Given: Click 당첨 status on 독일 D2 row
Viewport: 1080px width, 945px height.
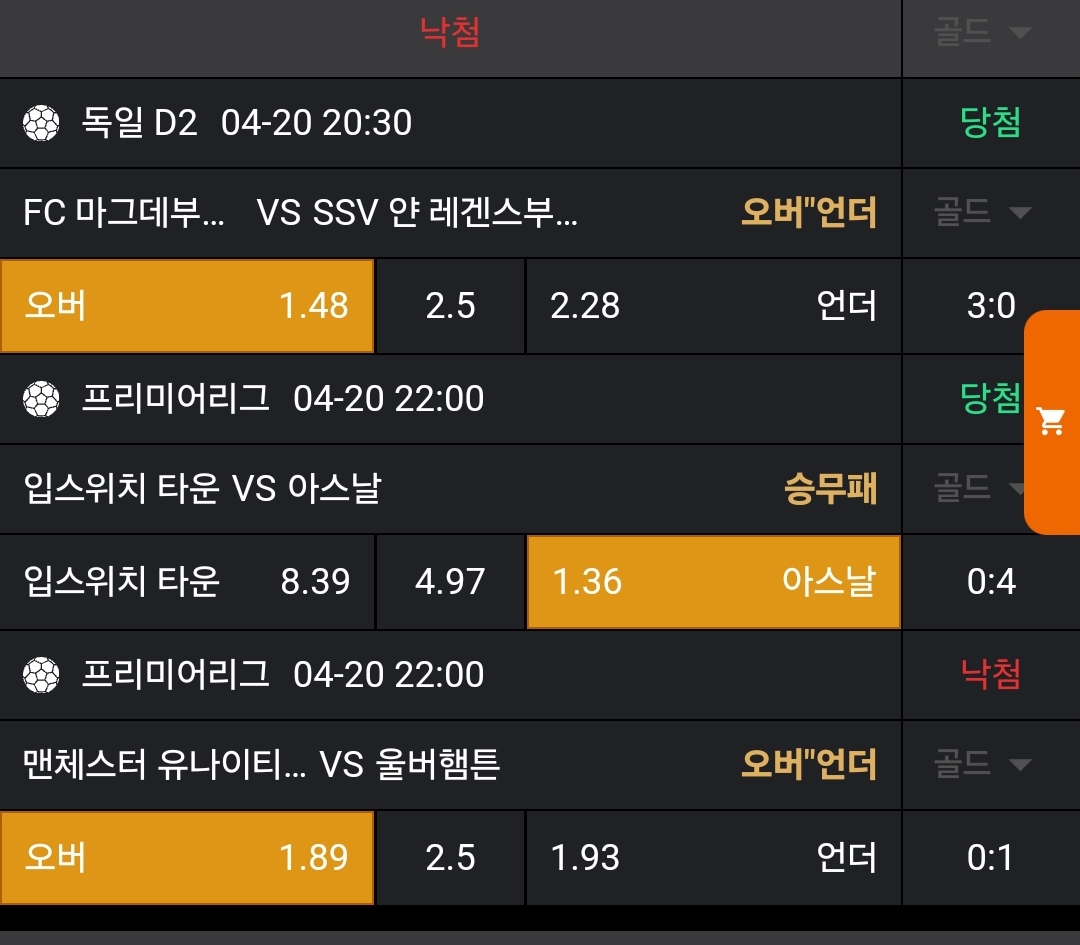Looking at the screenshot, I should click(990, 124).
